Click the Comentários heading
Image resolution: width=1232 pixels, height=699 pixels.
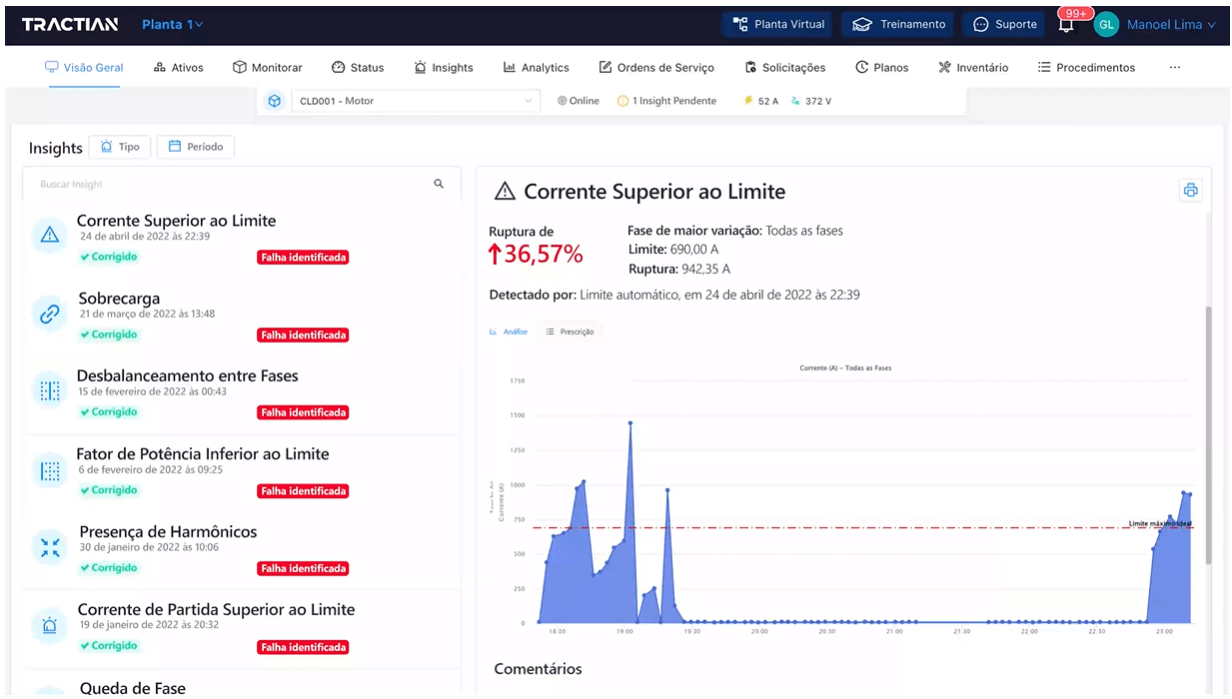coord(538,669)
